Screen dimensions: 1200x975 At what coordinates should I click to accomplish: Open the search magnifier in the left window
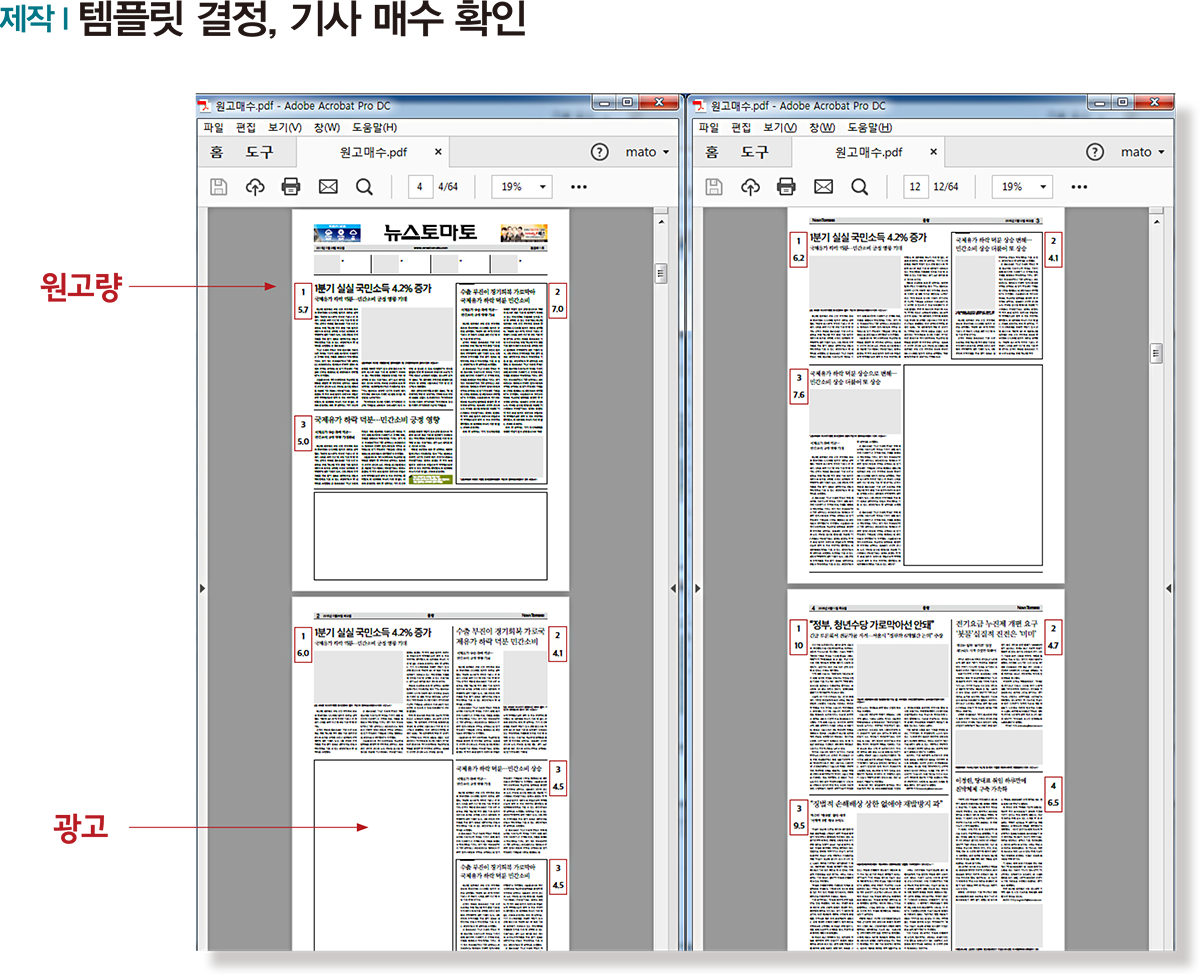364,187
